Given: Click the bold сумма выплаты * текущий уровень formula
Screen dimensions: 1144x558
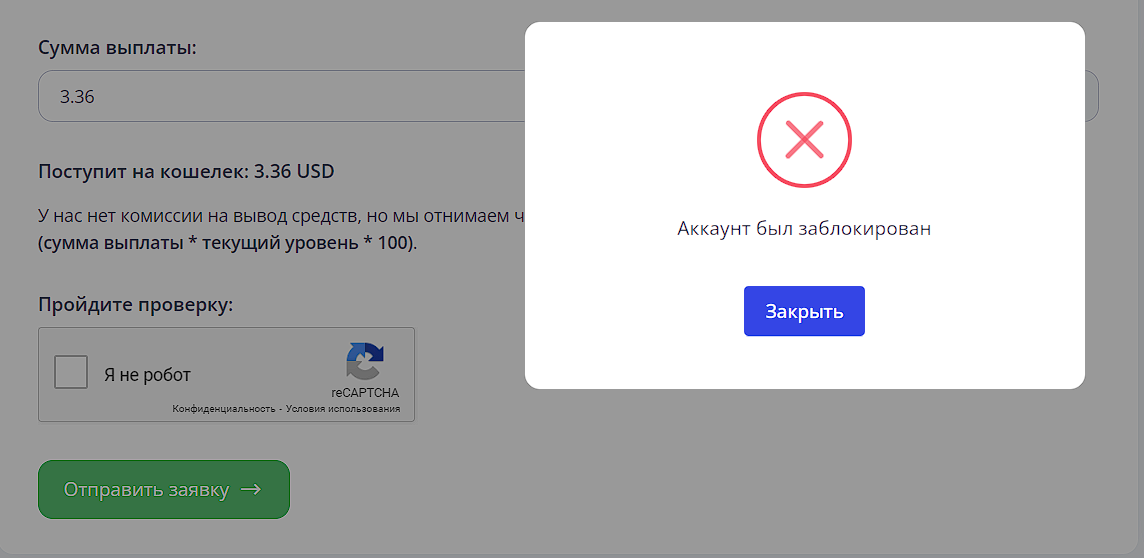Looking at the screenshot, I should tap(228, 242).
